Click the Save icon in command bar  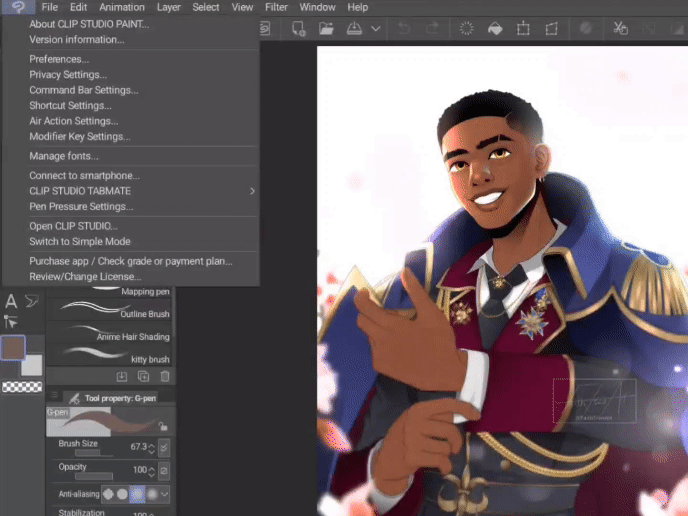354,29
